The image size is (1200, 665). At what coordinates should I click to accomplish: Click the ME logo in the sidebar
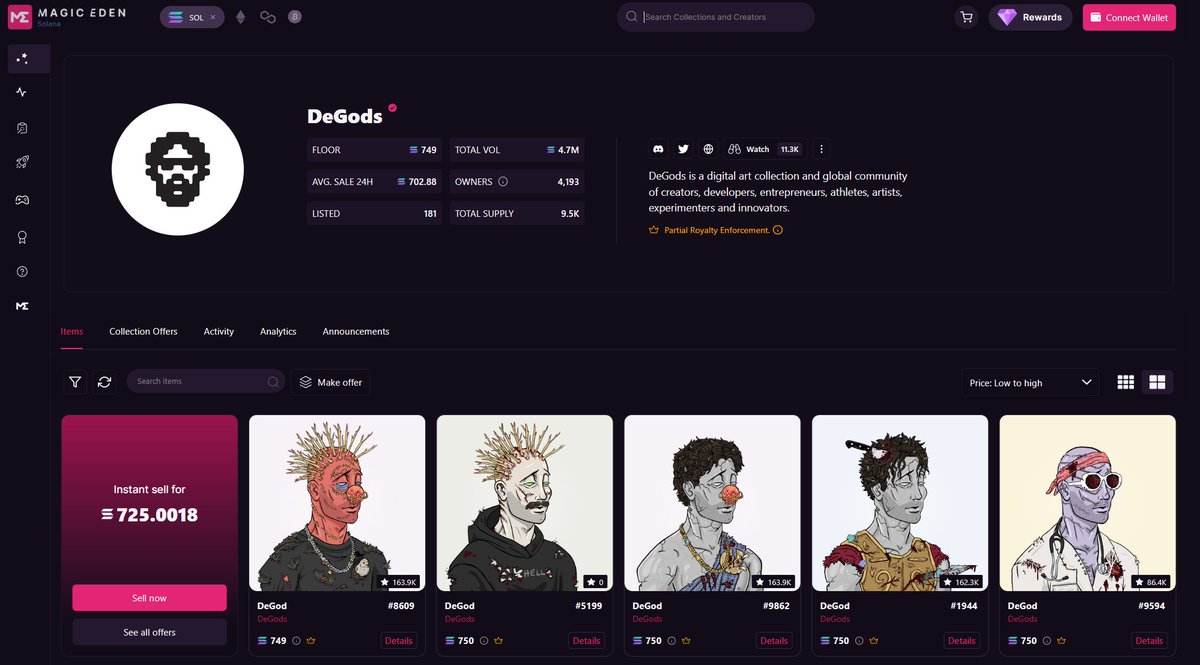coord(22,306)
